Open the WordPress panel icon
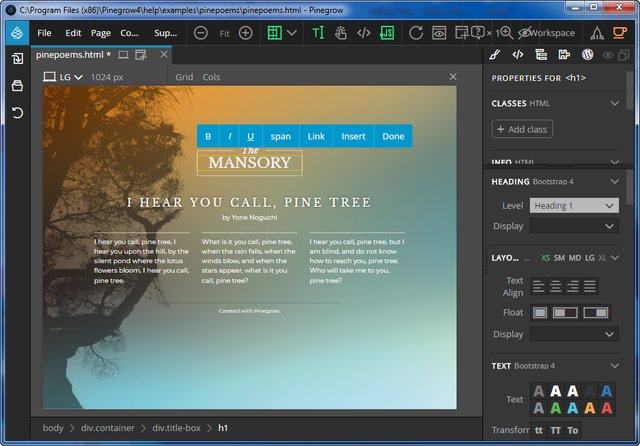This screenshot has height=446, width=640. tap(588, 54)
